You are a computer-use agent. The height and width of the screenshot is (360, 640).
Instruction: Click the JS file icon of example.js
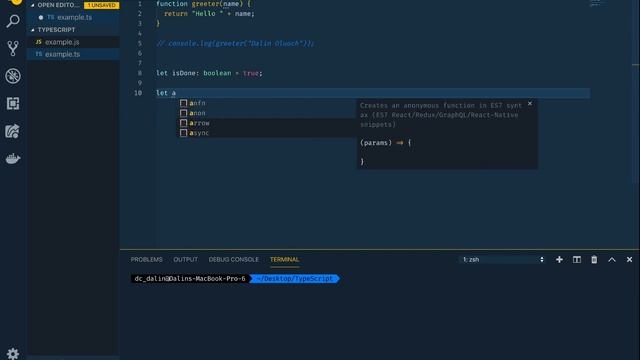pyautogui.click(x=38, y=42)
